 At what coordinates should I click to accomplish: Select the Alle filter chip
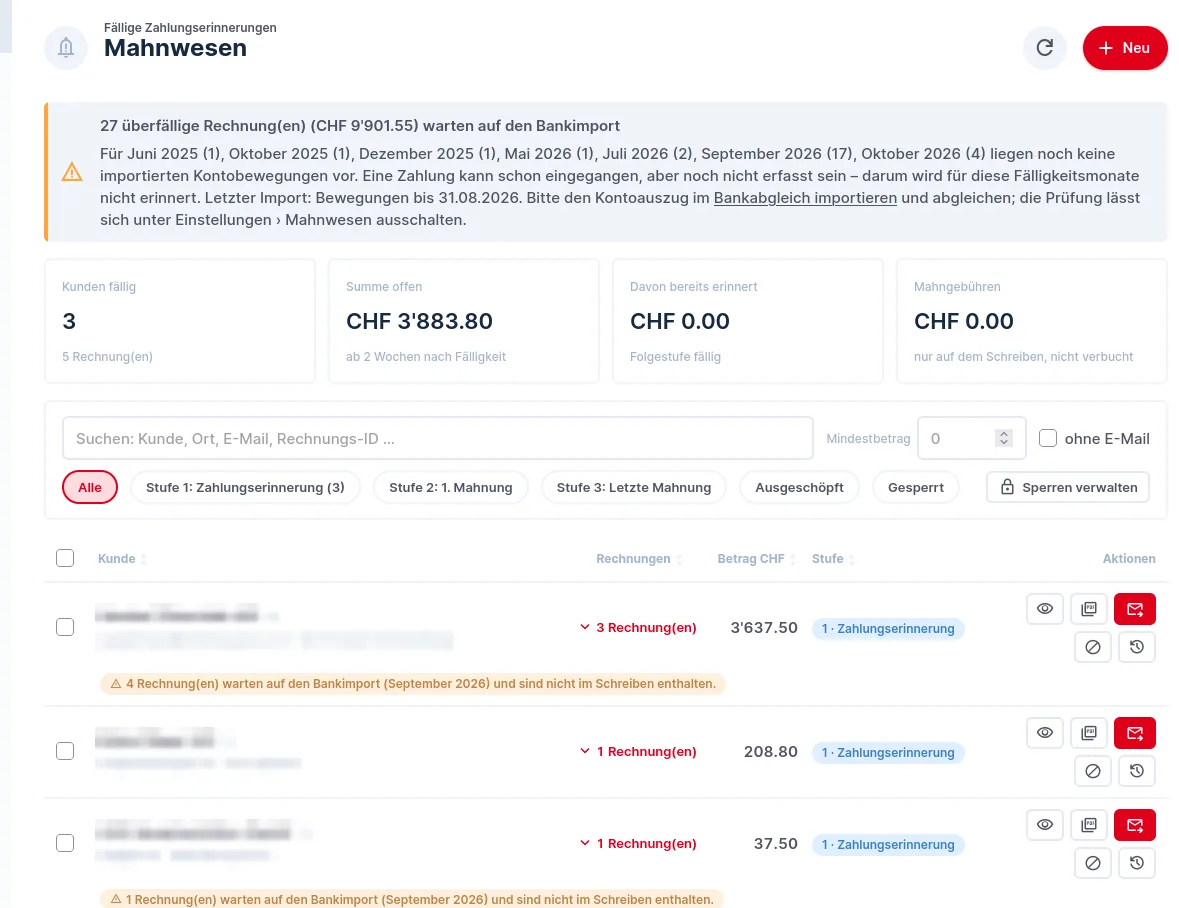[x=89, y=487]
